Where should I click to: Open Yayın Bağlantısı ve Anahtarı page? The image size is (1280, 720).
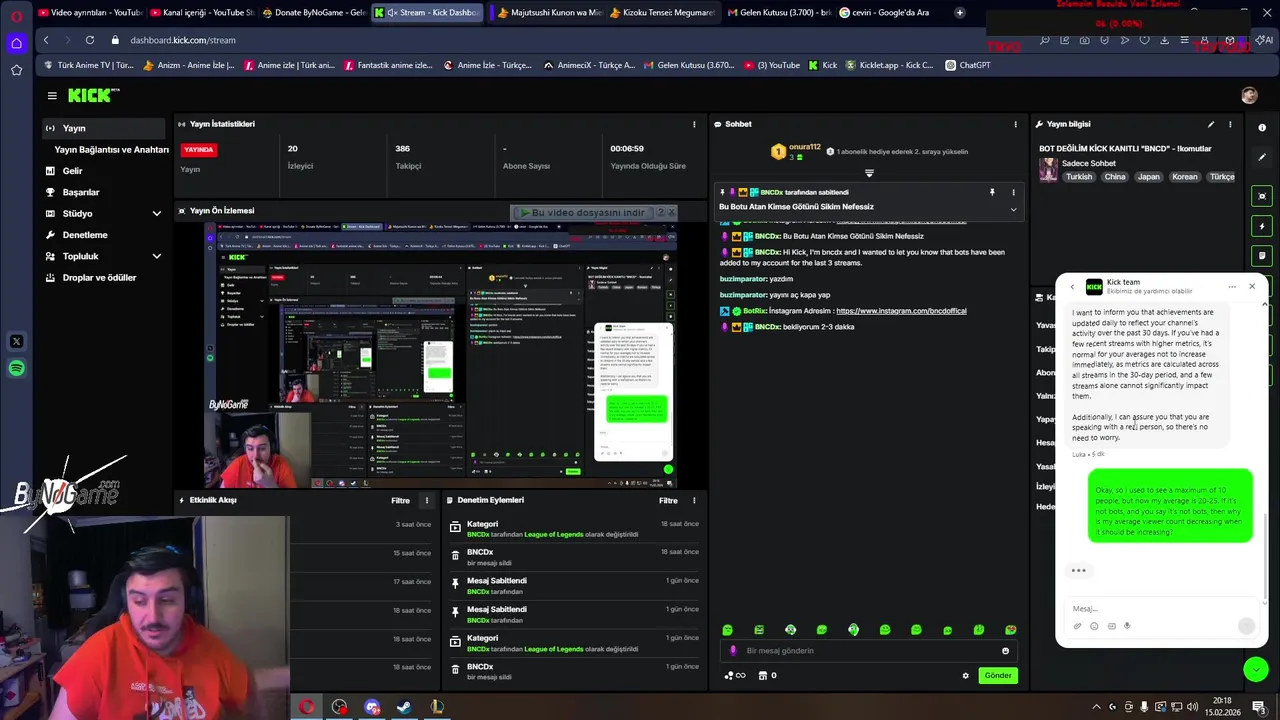[111, 150]
